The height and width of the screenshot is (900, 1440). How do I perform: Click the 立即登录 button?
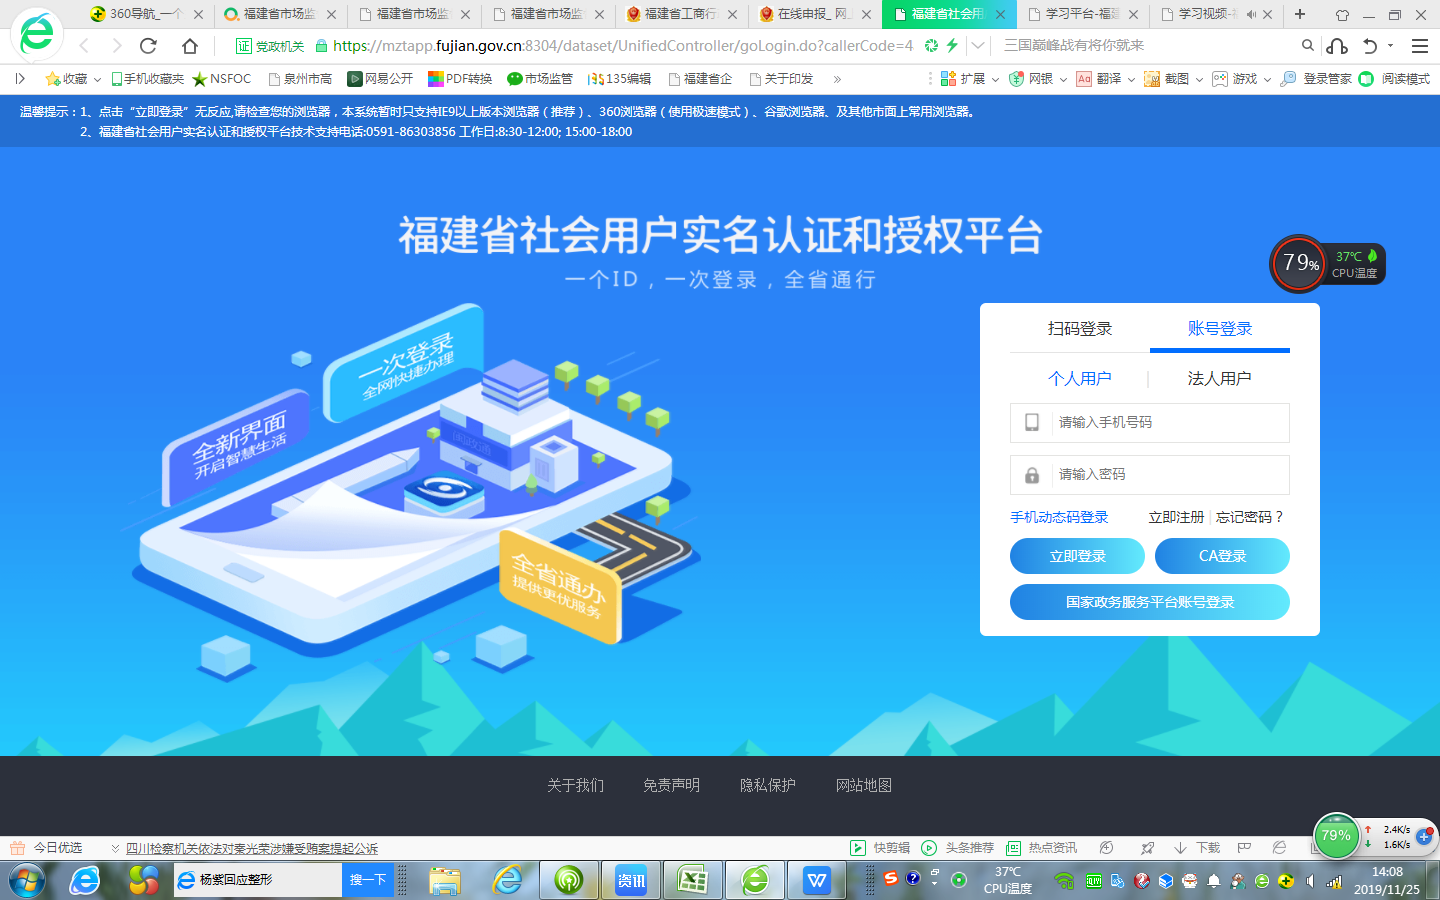[x=1077, y=556]
